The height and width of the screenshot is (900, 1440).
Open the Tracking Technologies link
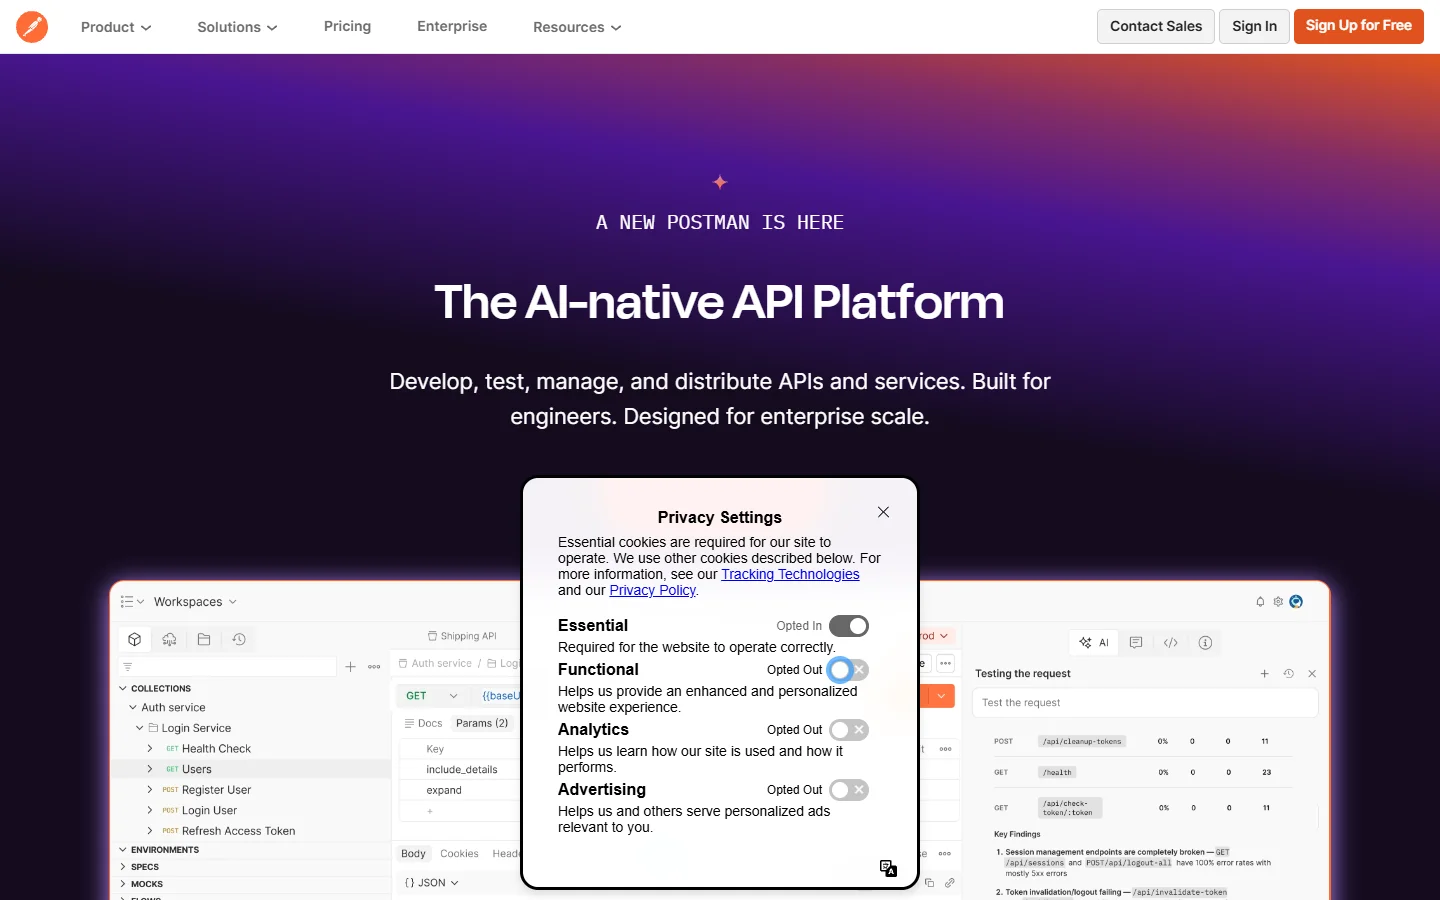click(790, 574)
